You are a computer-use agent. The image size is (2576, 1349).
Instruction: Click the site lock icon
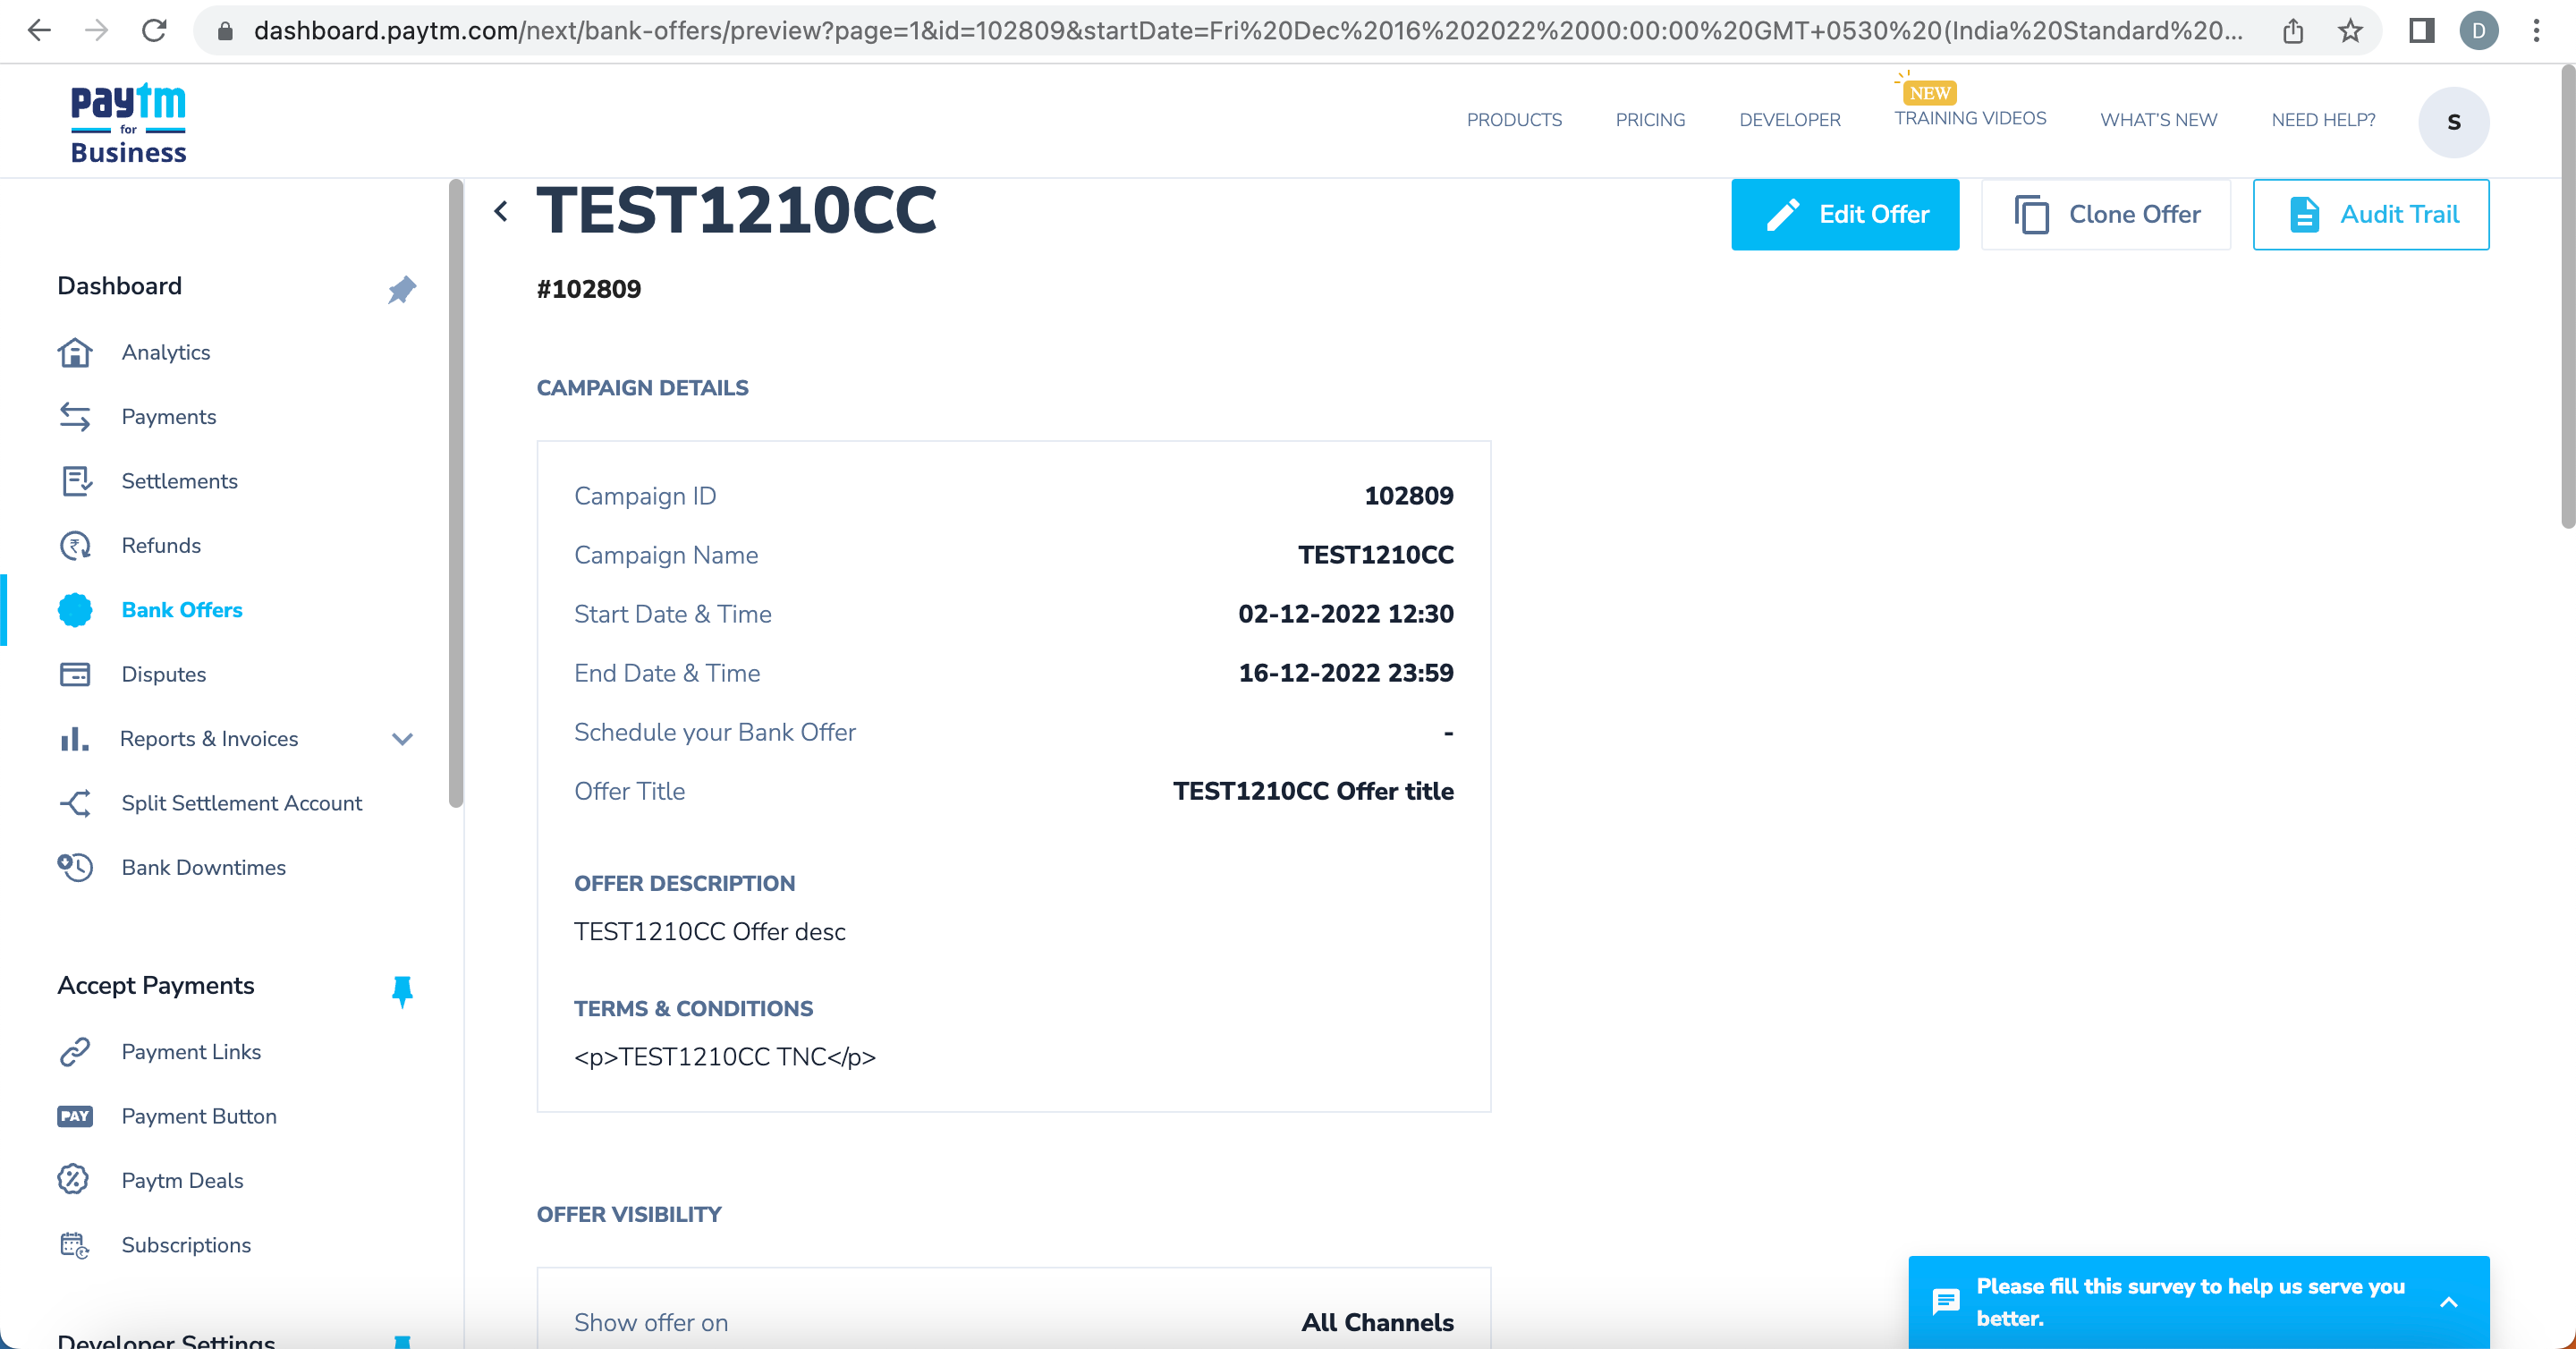(226, 31)
